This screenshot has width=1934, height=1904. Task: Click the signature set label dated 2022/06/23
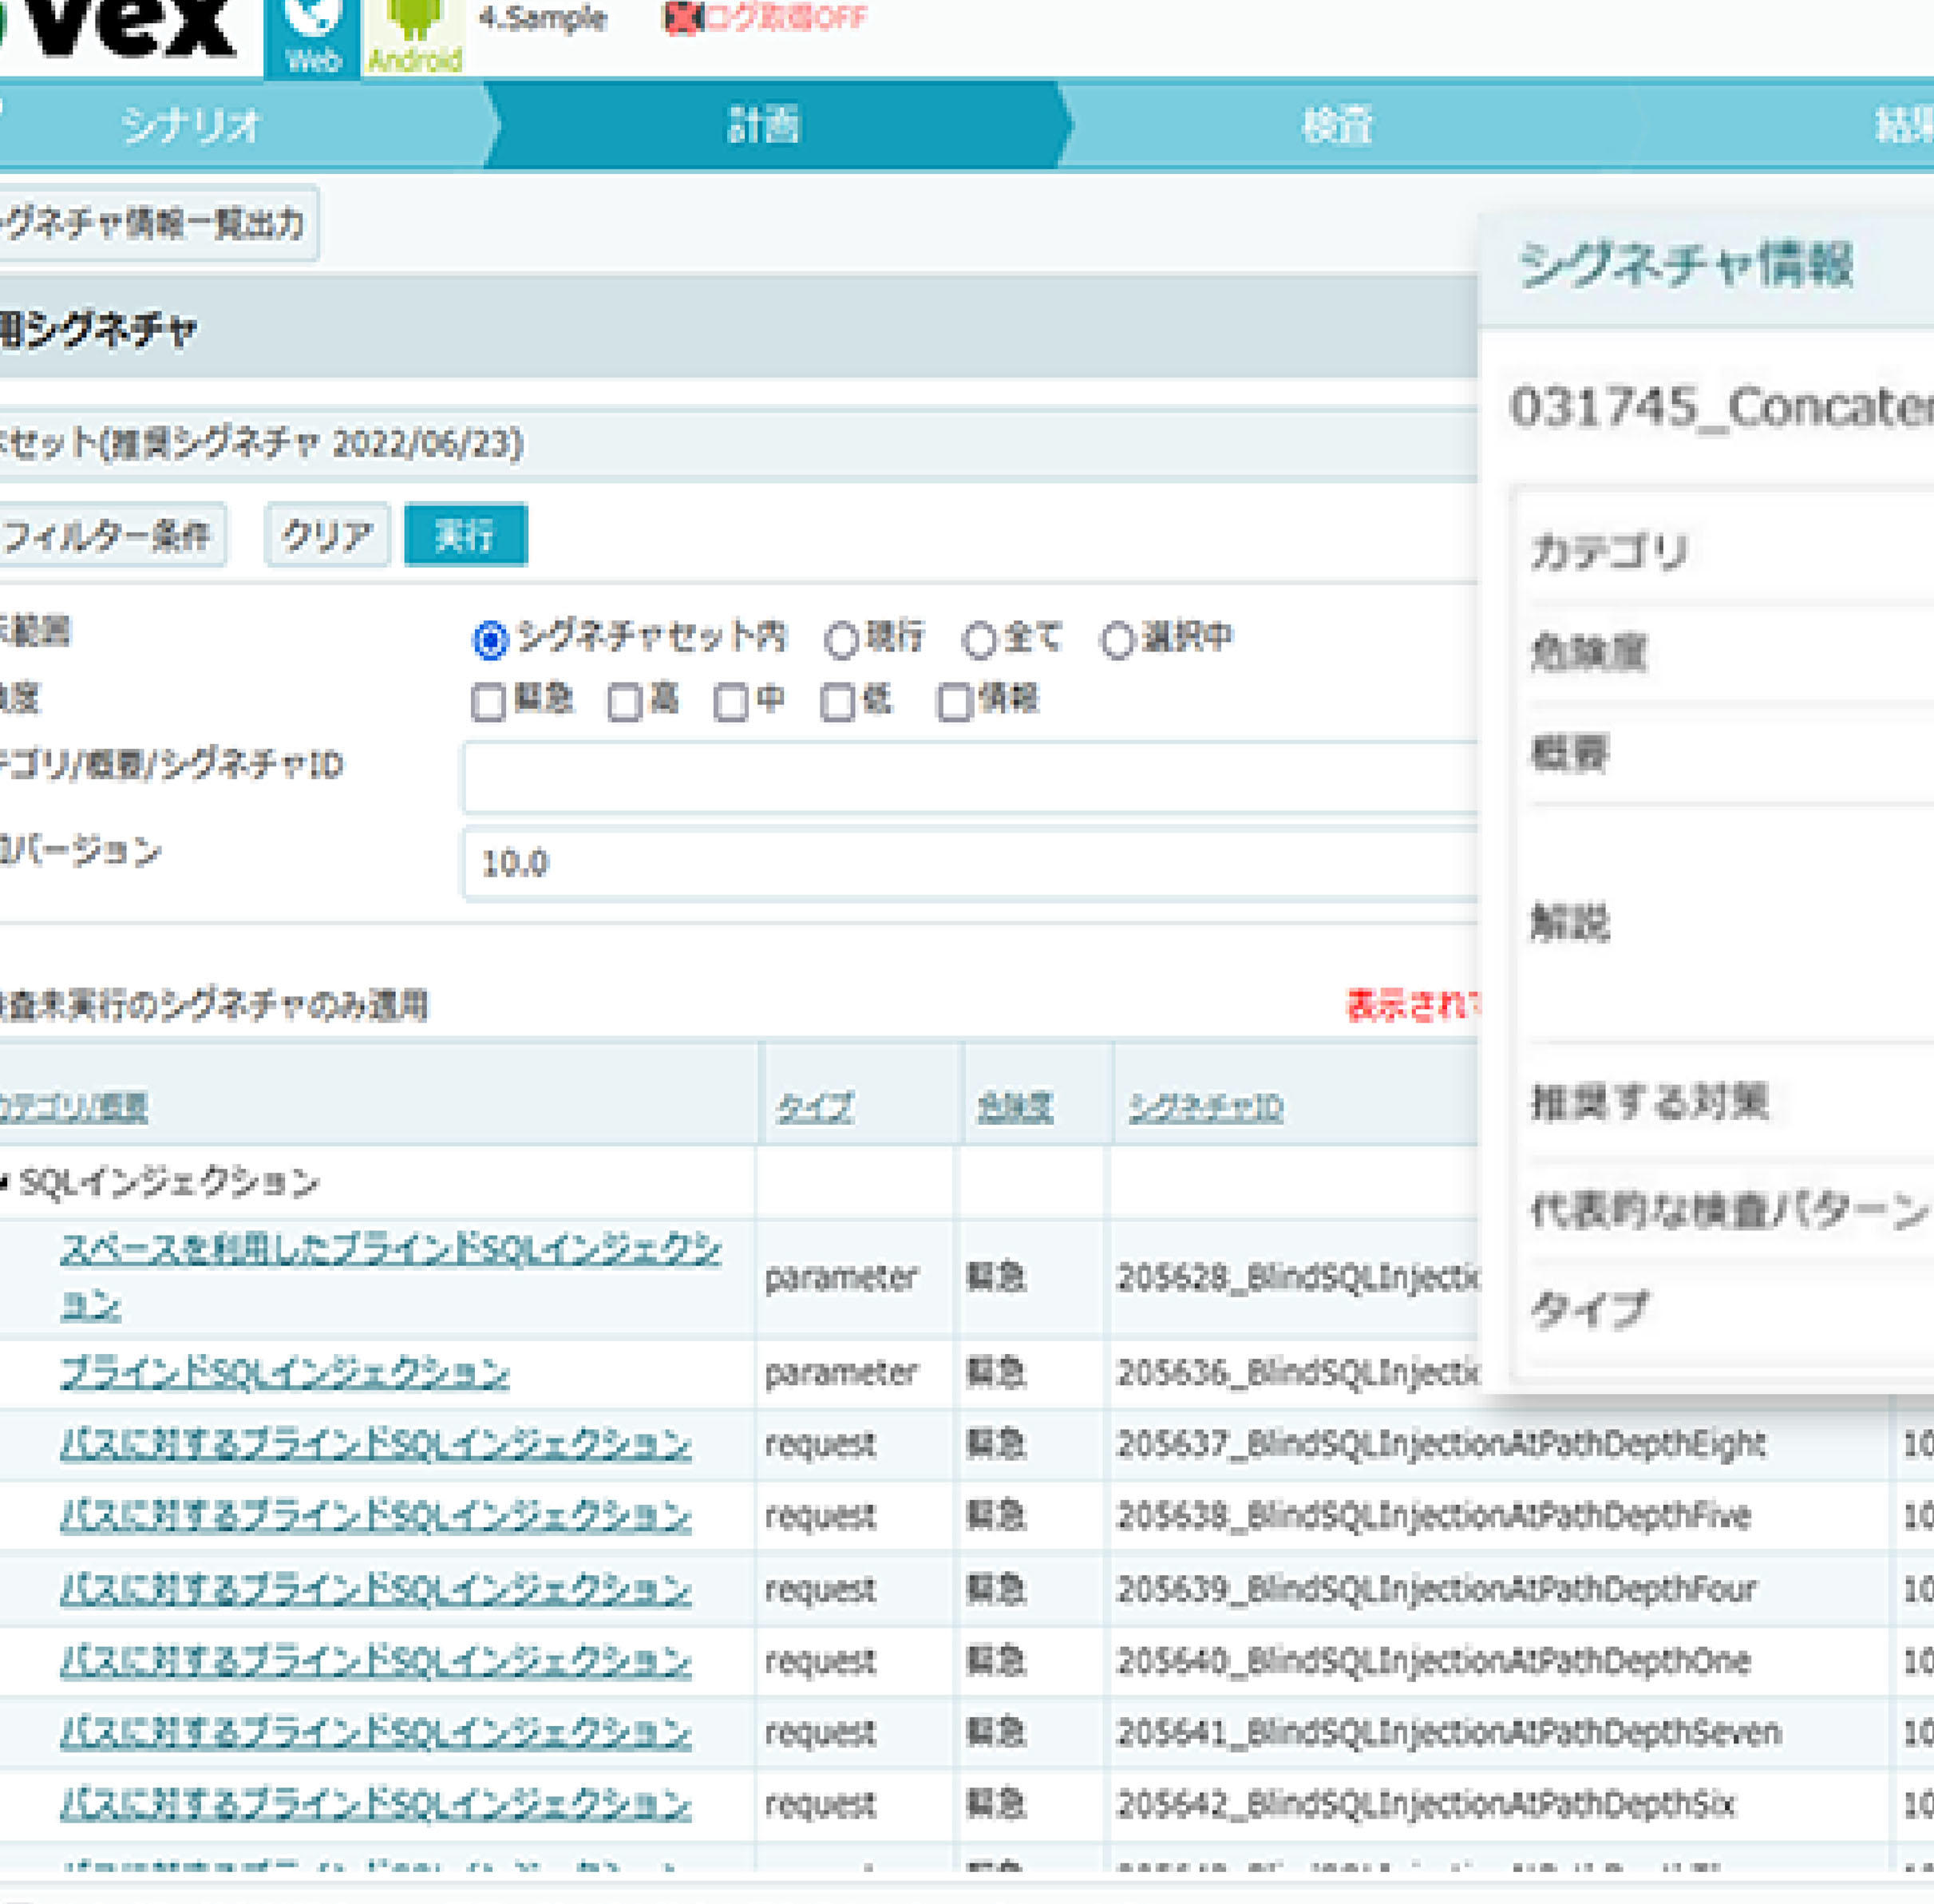(262, 443)
